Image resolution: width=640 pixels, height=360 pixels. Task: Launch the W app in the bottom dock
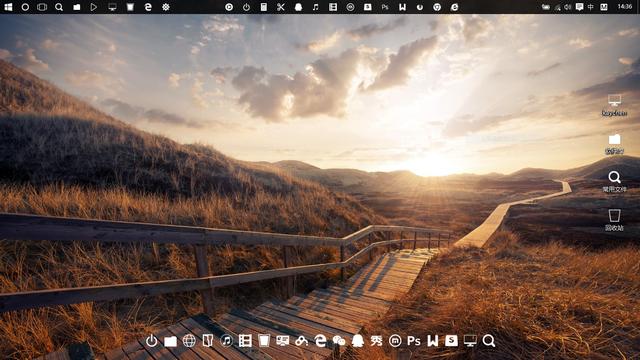coord(433,340)
